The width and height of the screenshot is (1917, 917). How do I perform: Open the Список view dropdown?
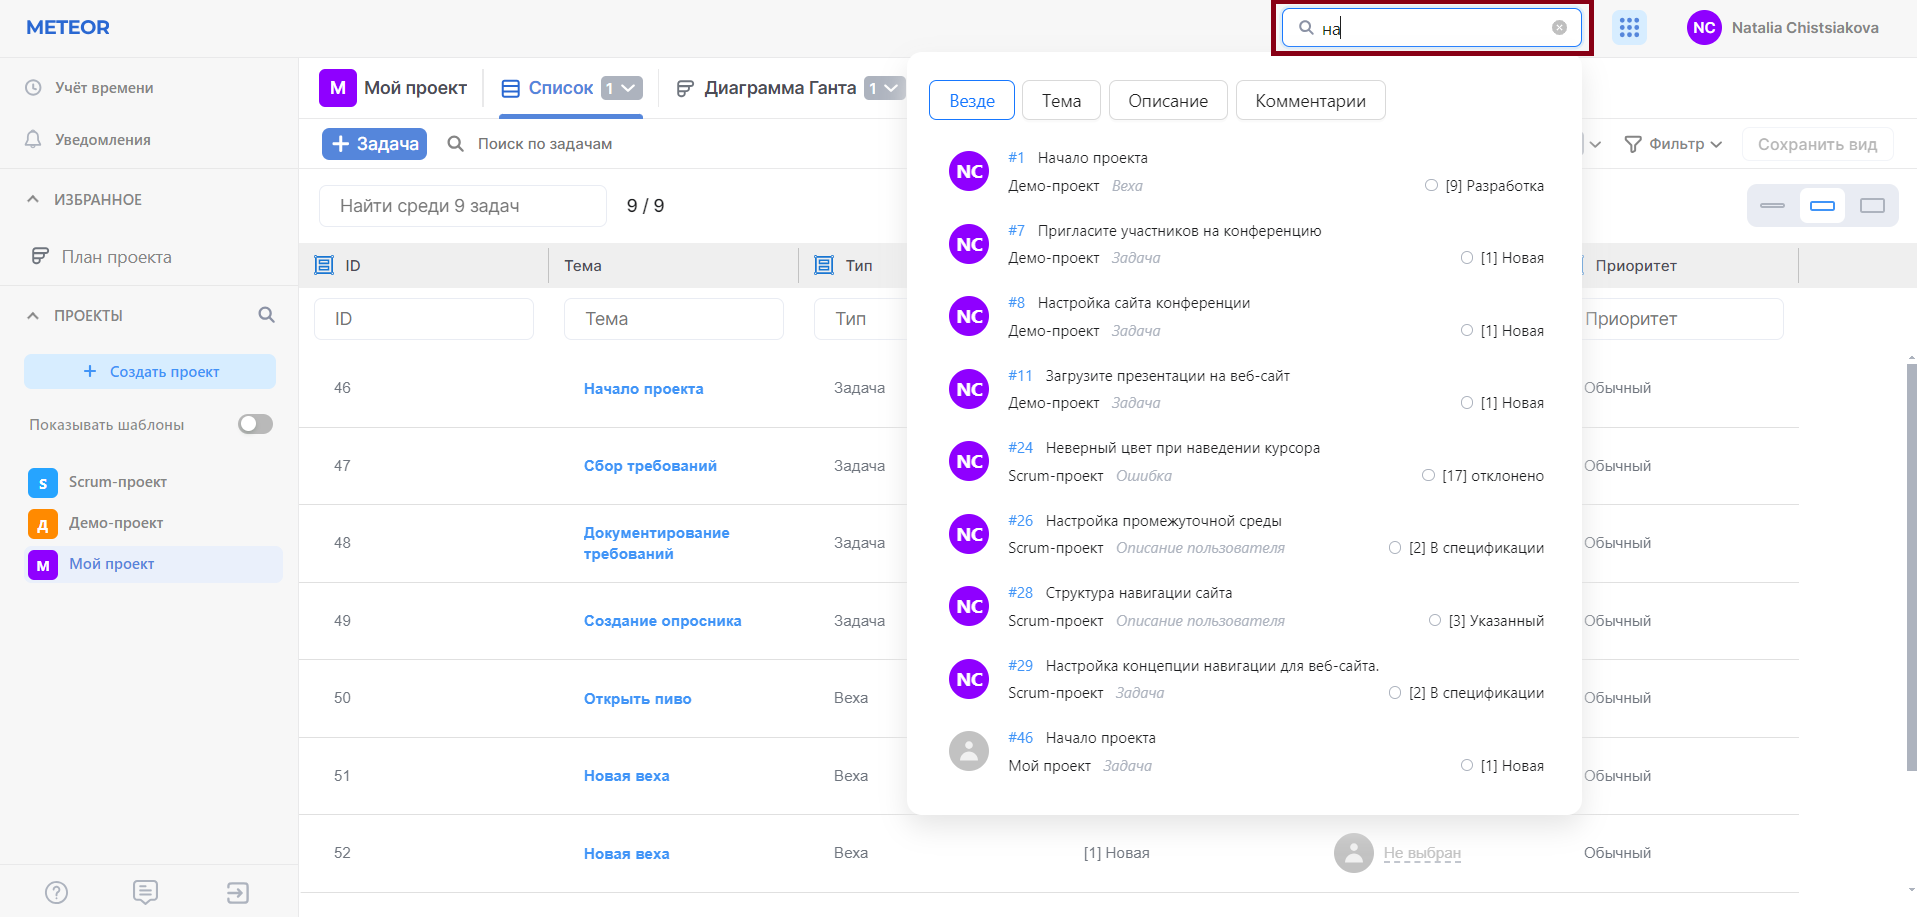[622, 88]
